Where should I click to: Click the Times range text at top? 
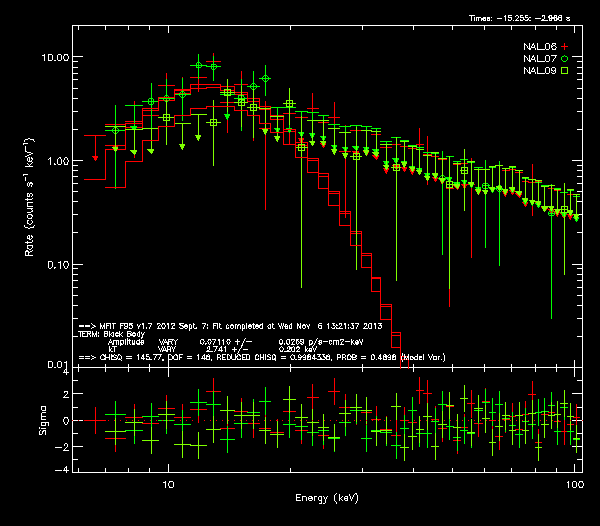pos(523,19)
